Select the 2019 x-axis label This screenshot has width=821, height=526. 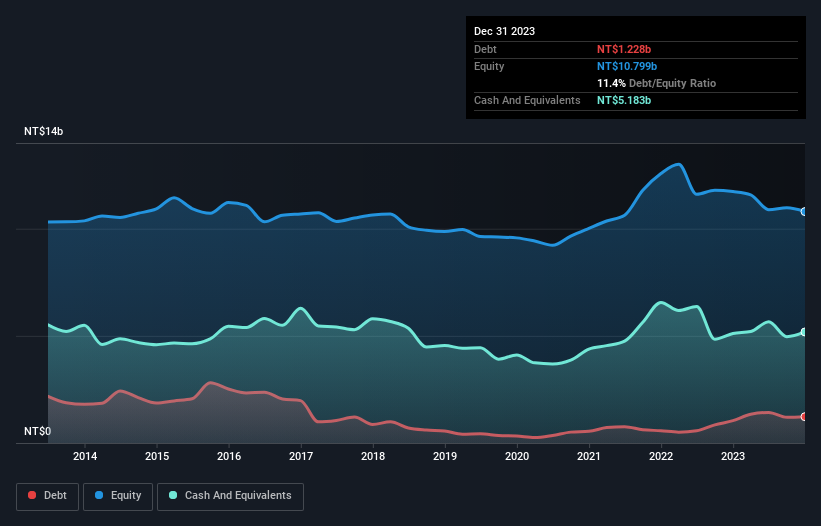pos(445,456)
